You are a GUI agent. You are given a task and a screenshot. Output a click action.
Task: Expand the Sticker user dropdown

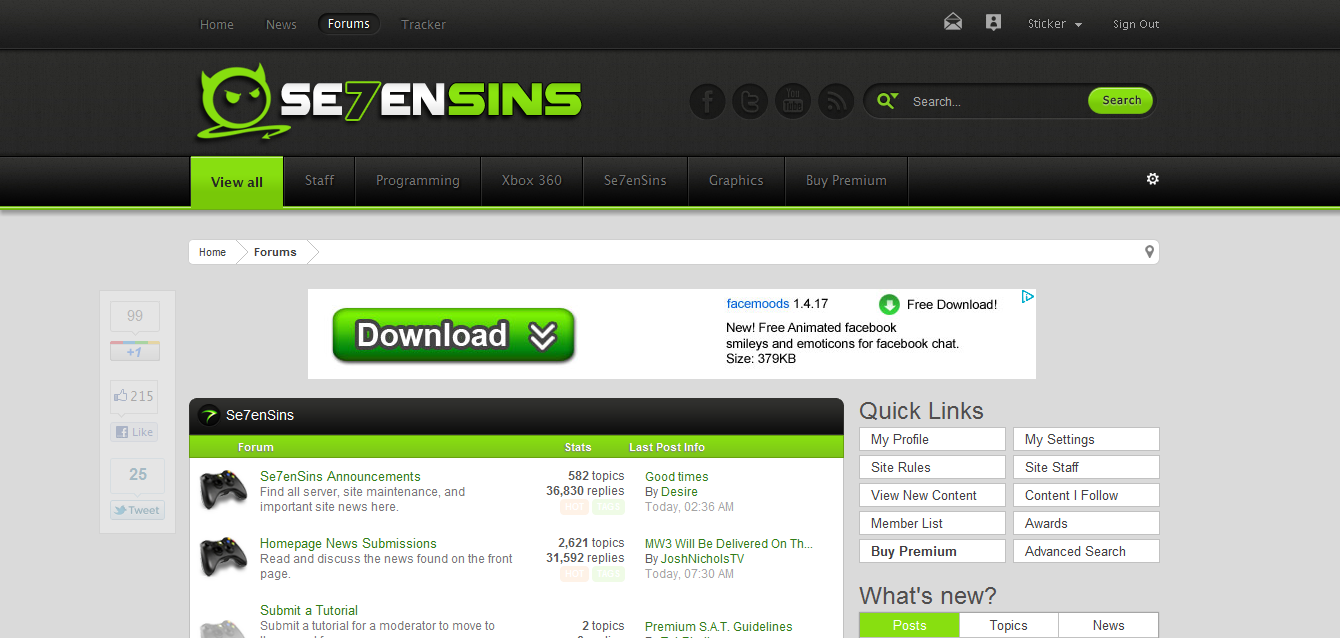1055,24
